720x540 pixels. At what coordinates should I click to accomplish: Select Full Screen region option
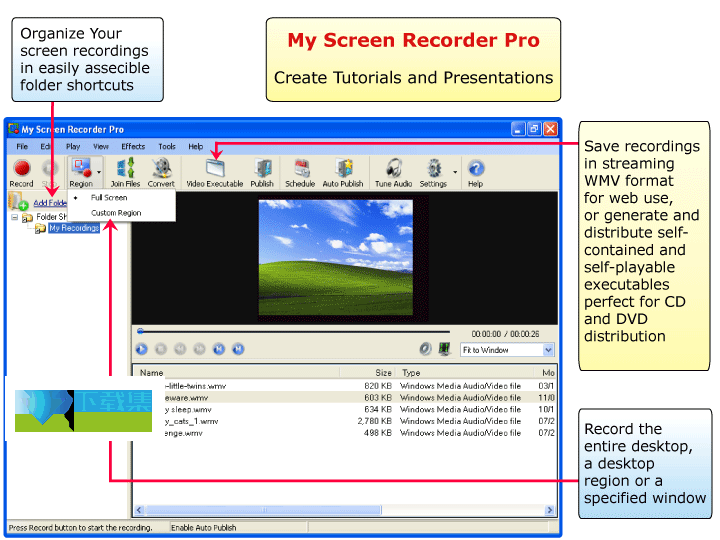tap(108, 197)
